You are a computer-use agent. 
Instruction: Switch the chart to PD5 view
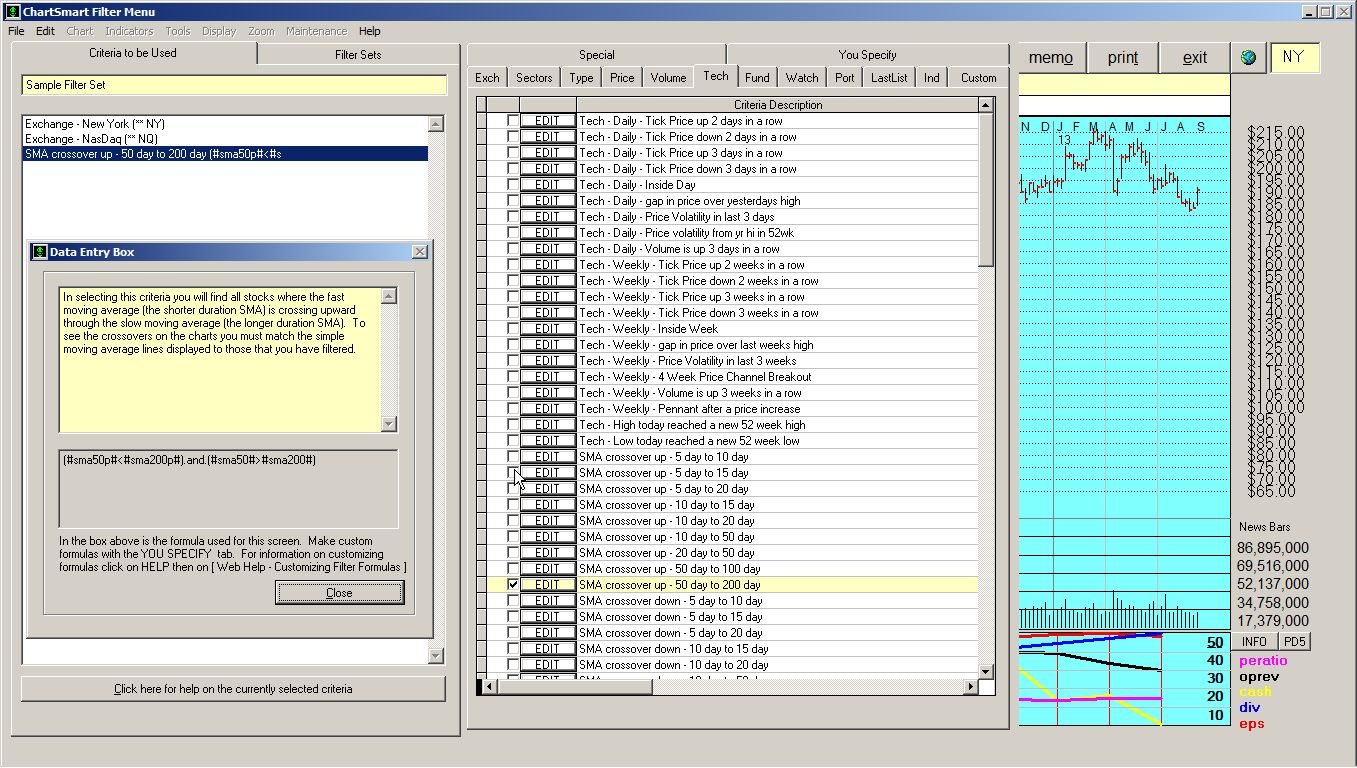(1294, 641)
